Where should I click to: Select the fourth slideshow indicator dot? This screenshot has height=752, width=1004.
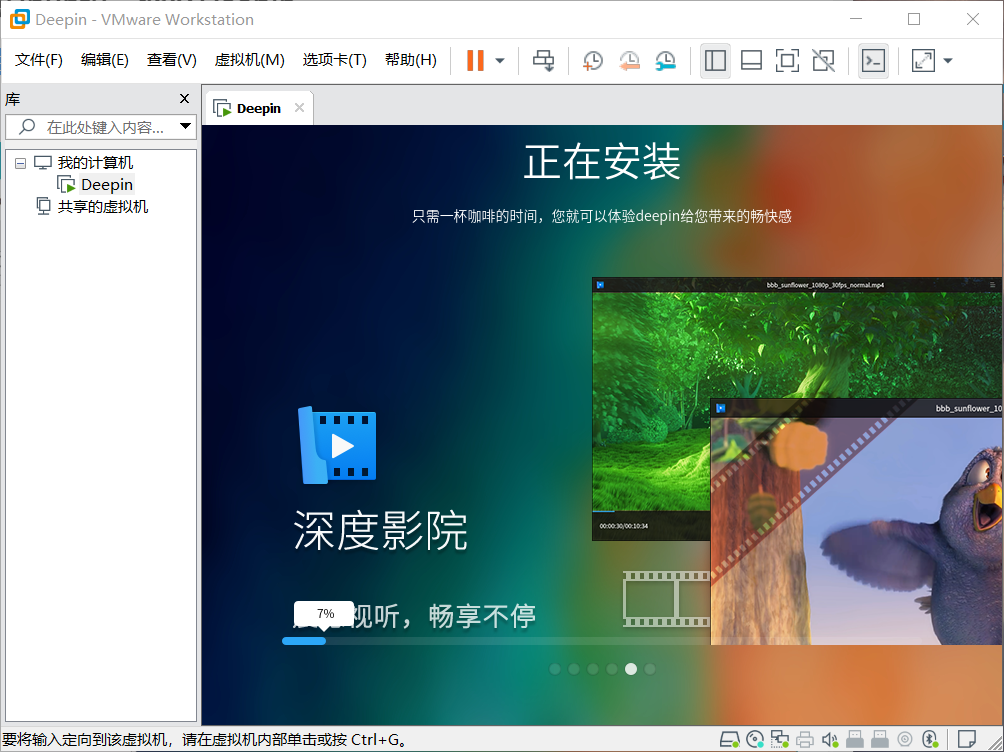pos(612,669)
